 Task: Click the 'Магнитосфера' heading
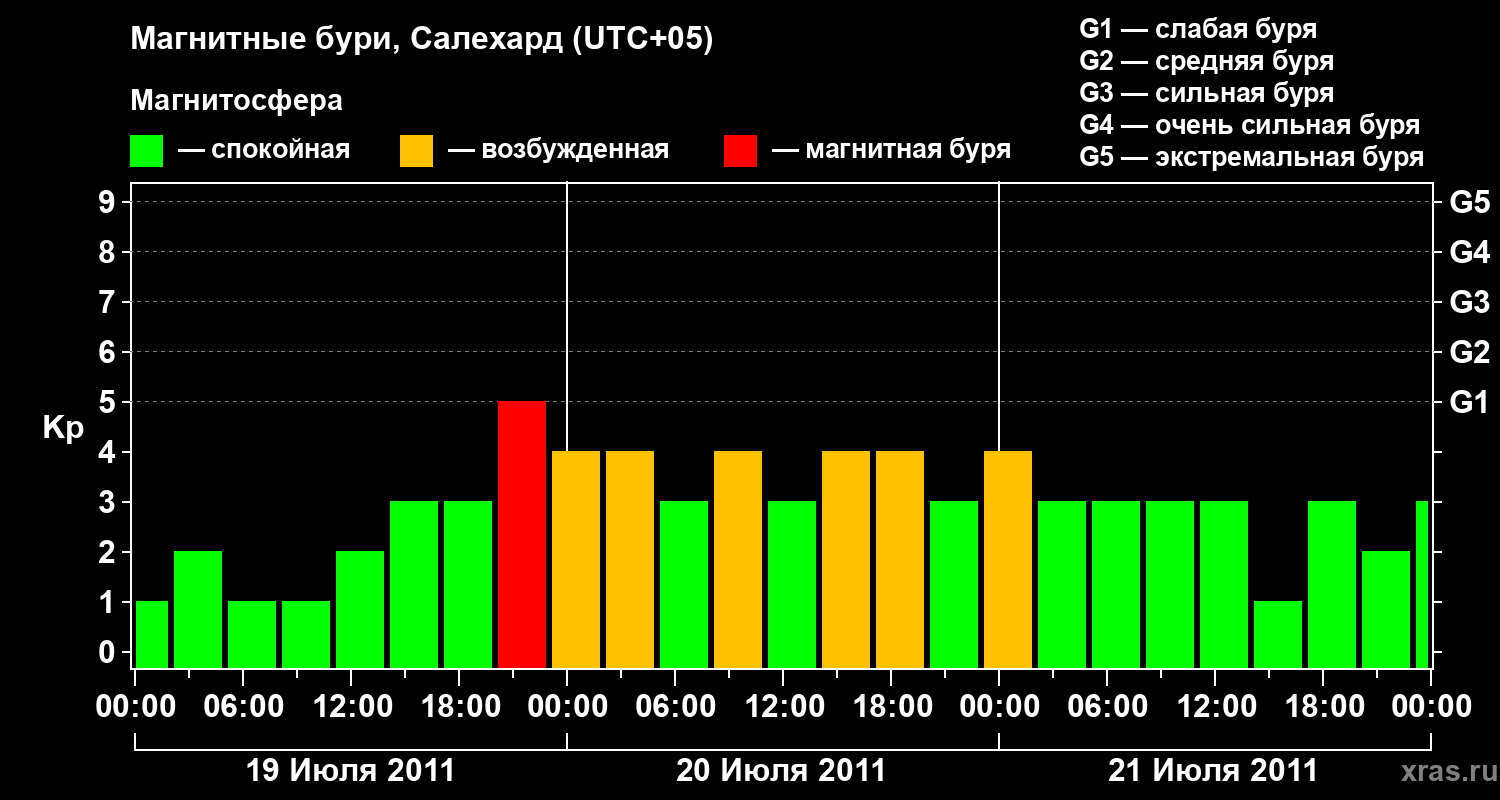coord(236,101)
